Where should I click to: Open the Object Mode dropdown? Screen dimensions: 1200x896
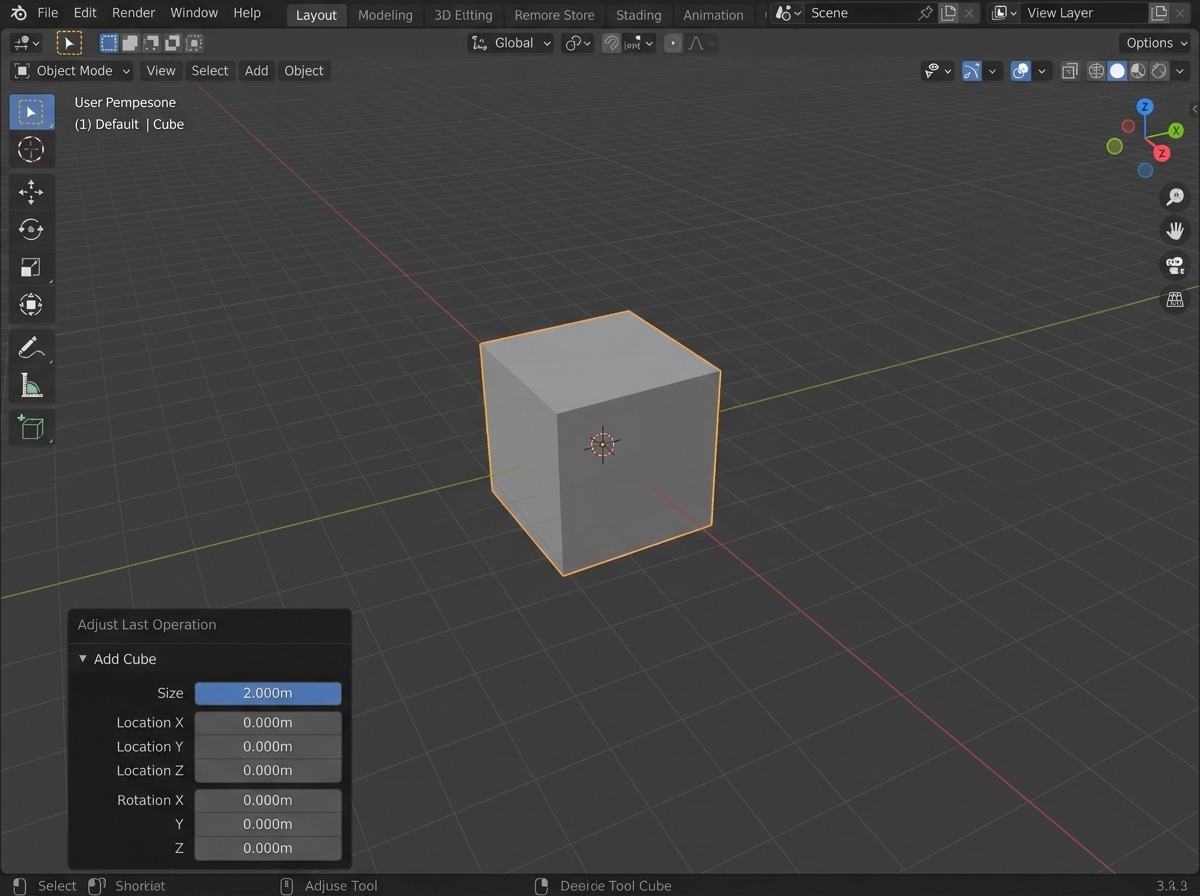(x=72, y=71)
